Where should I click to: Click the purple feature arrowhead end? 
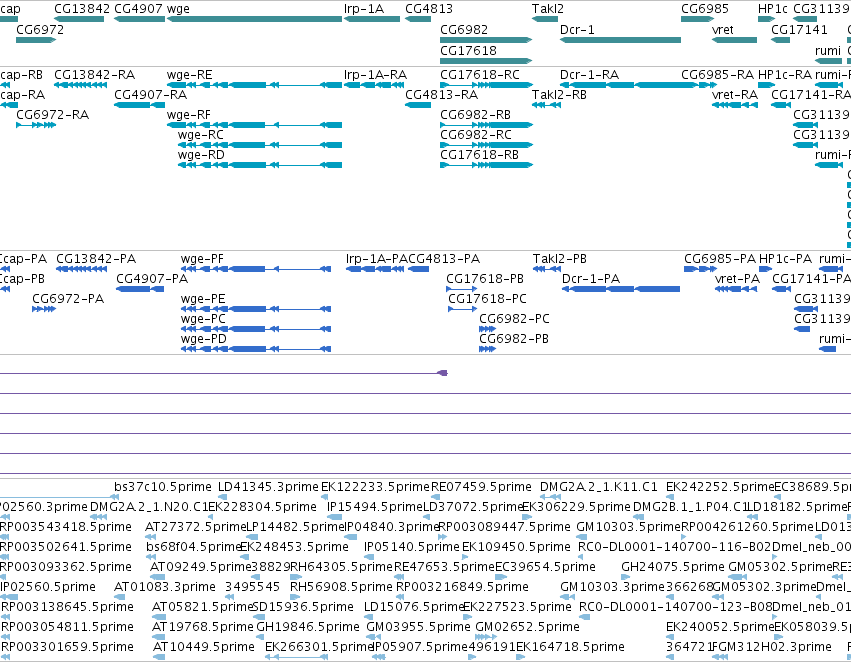coord(443,373)
